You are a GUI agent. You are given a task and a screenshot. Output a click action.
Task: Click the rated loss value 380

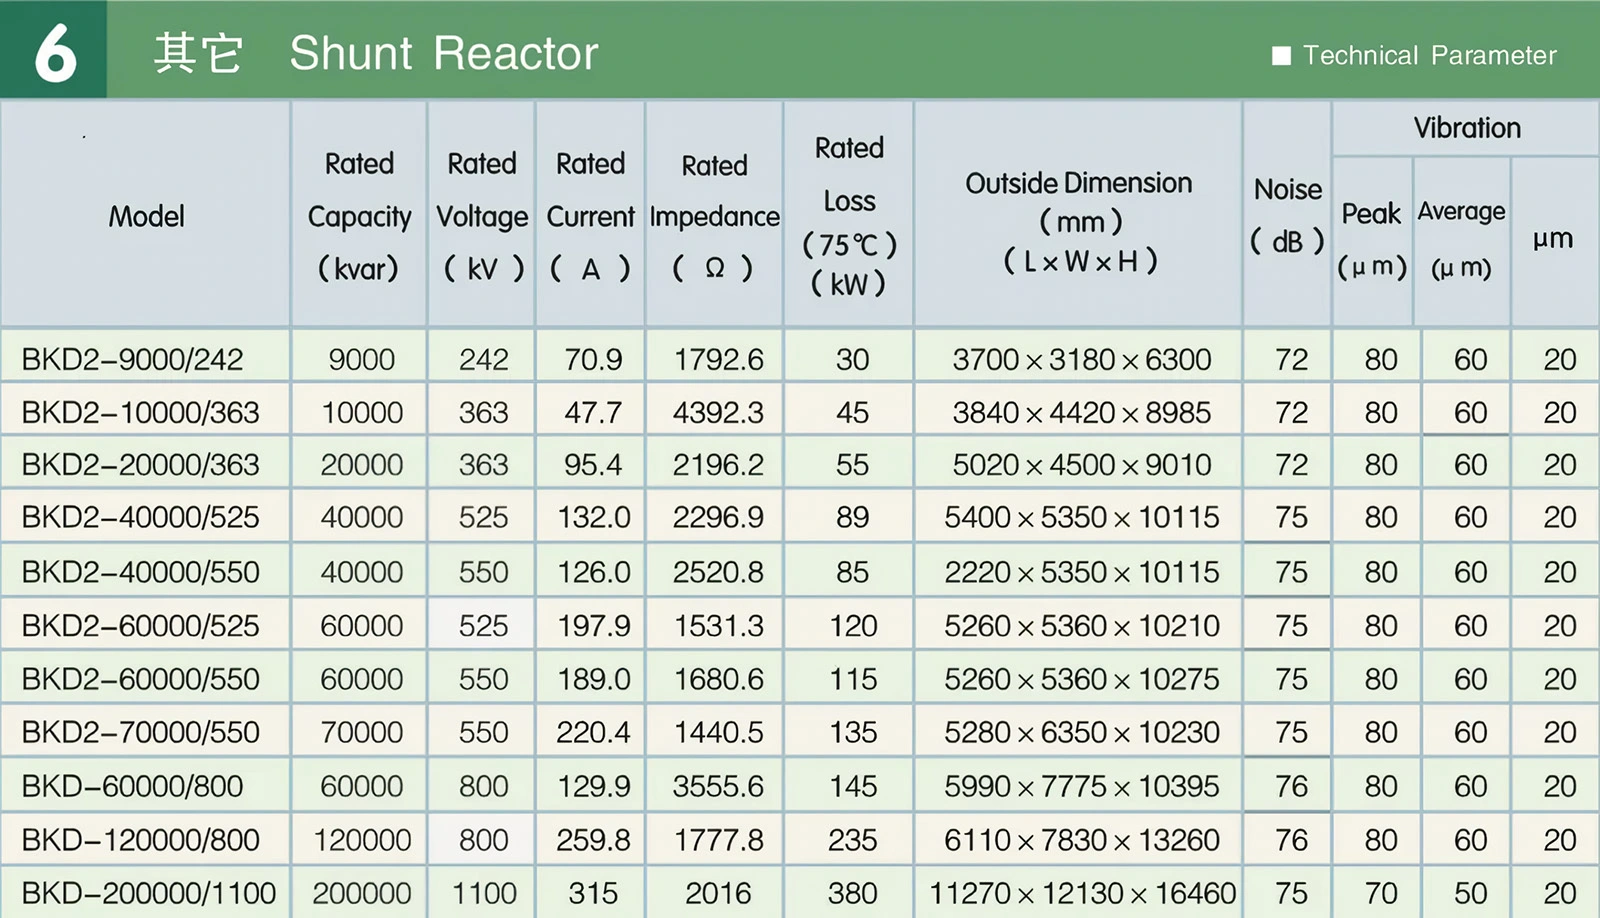[x=852, y=893]
